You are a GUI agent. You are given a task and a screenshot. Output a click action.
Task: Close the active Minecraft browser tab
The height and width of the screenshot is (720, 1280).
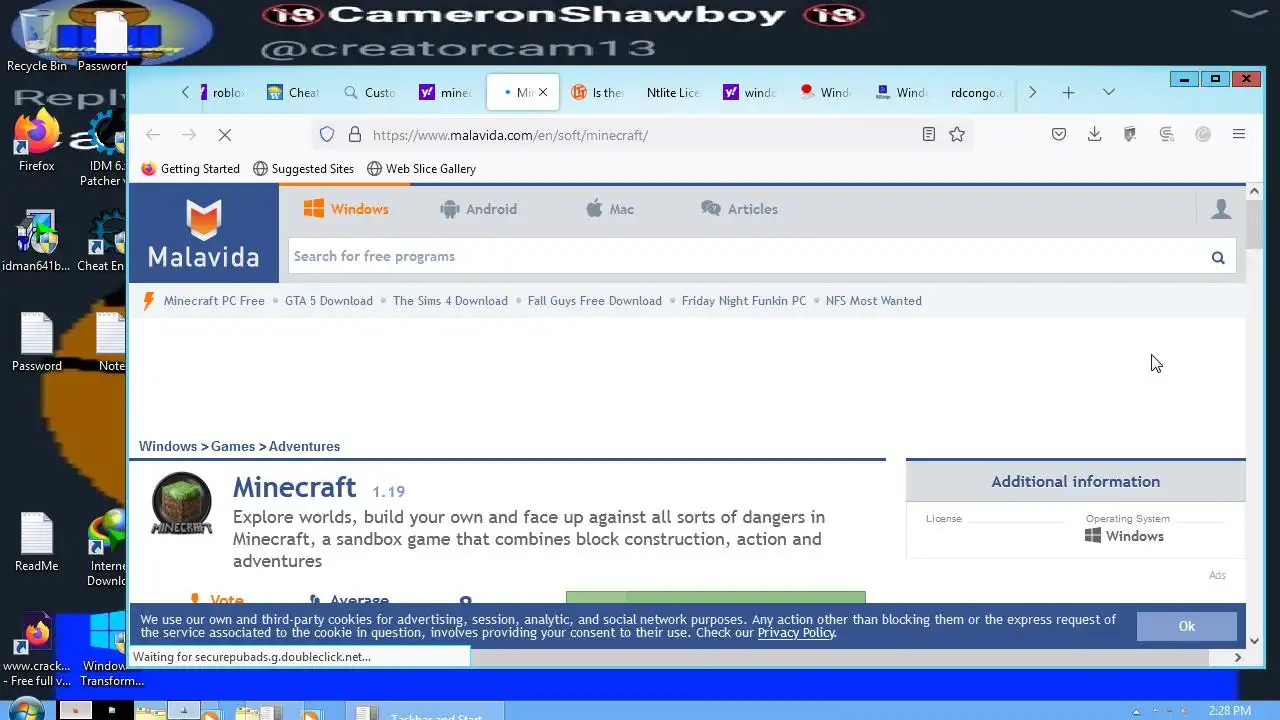click(x=543, y=92)
